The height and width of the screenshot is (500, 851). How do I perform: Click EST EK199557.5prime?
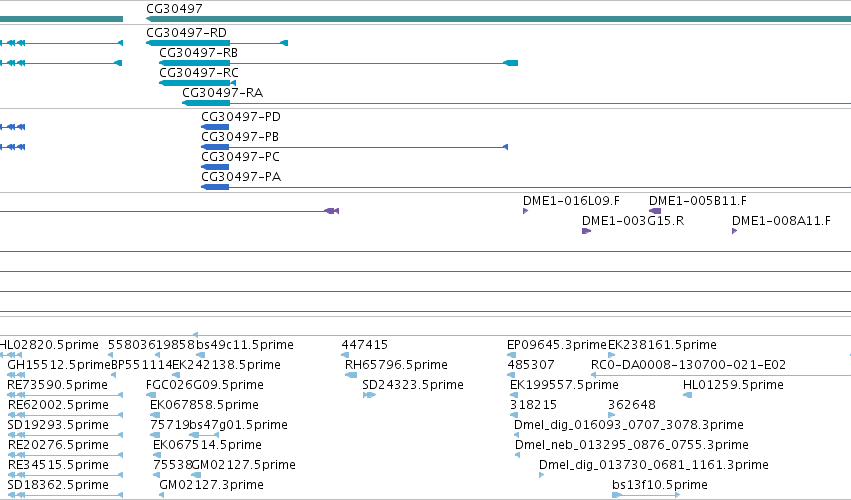[x=564, y=385]
